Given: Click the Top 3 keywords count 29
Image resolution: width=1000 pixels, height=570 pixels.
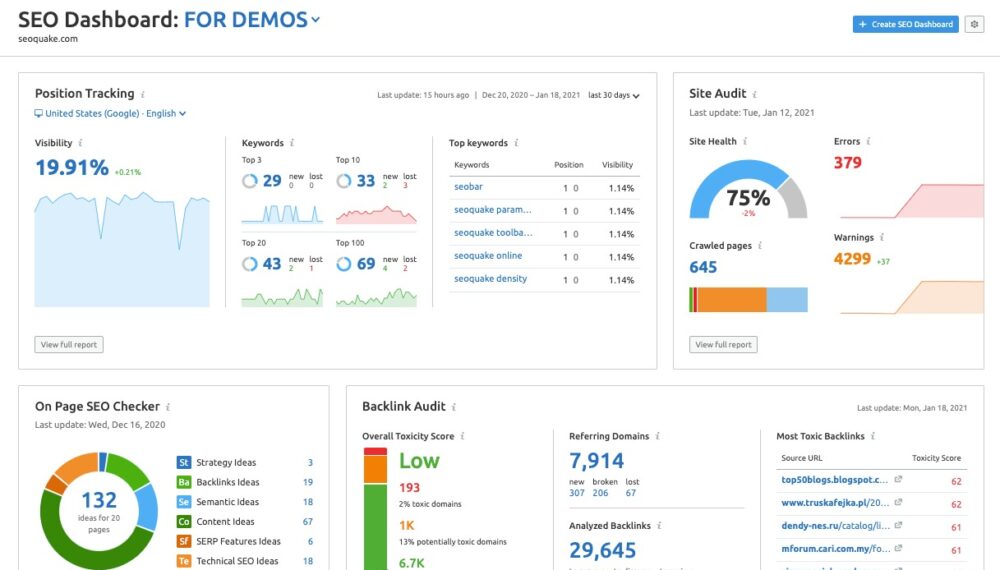Looking at the screenshot, I should coord(272,181).
